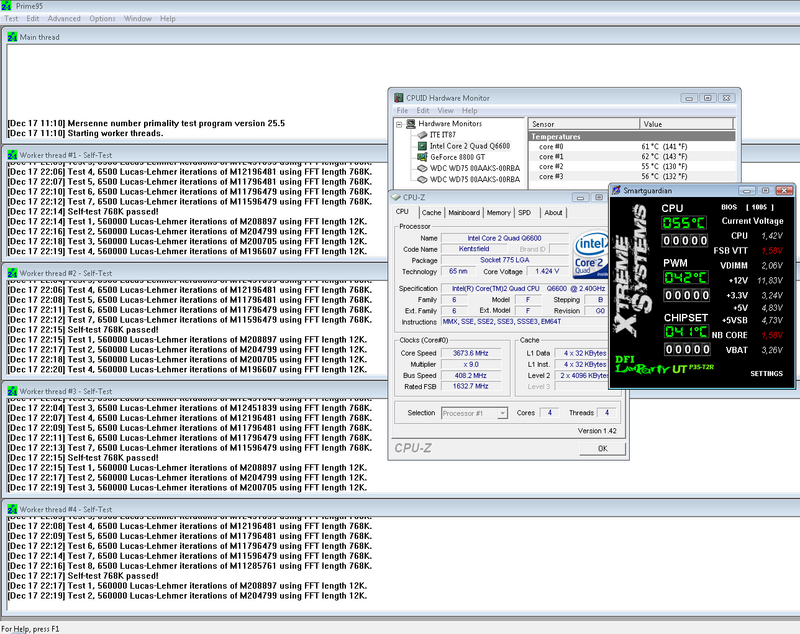Select the Temperatures category row
The height and width of the screenshot is (634, 800).
point(632,136)
